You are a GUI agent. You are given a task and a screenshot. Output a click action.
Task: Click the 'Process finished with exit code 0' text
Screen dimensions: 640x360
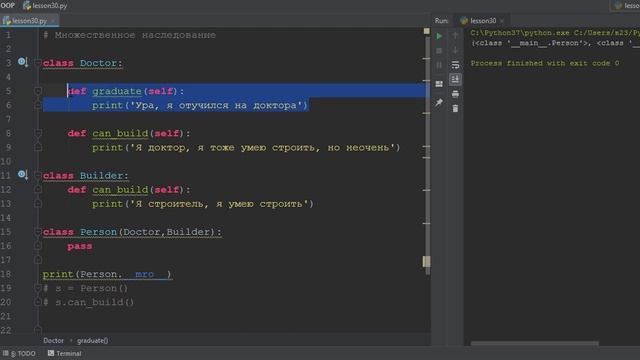click(544, 63)
